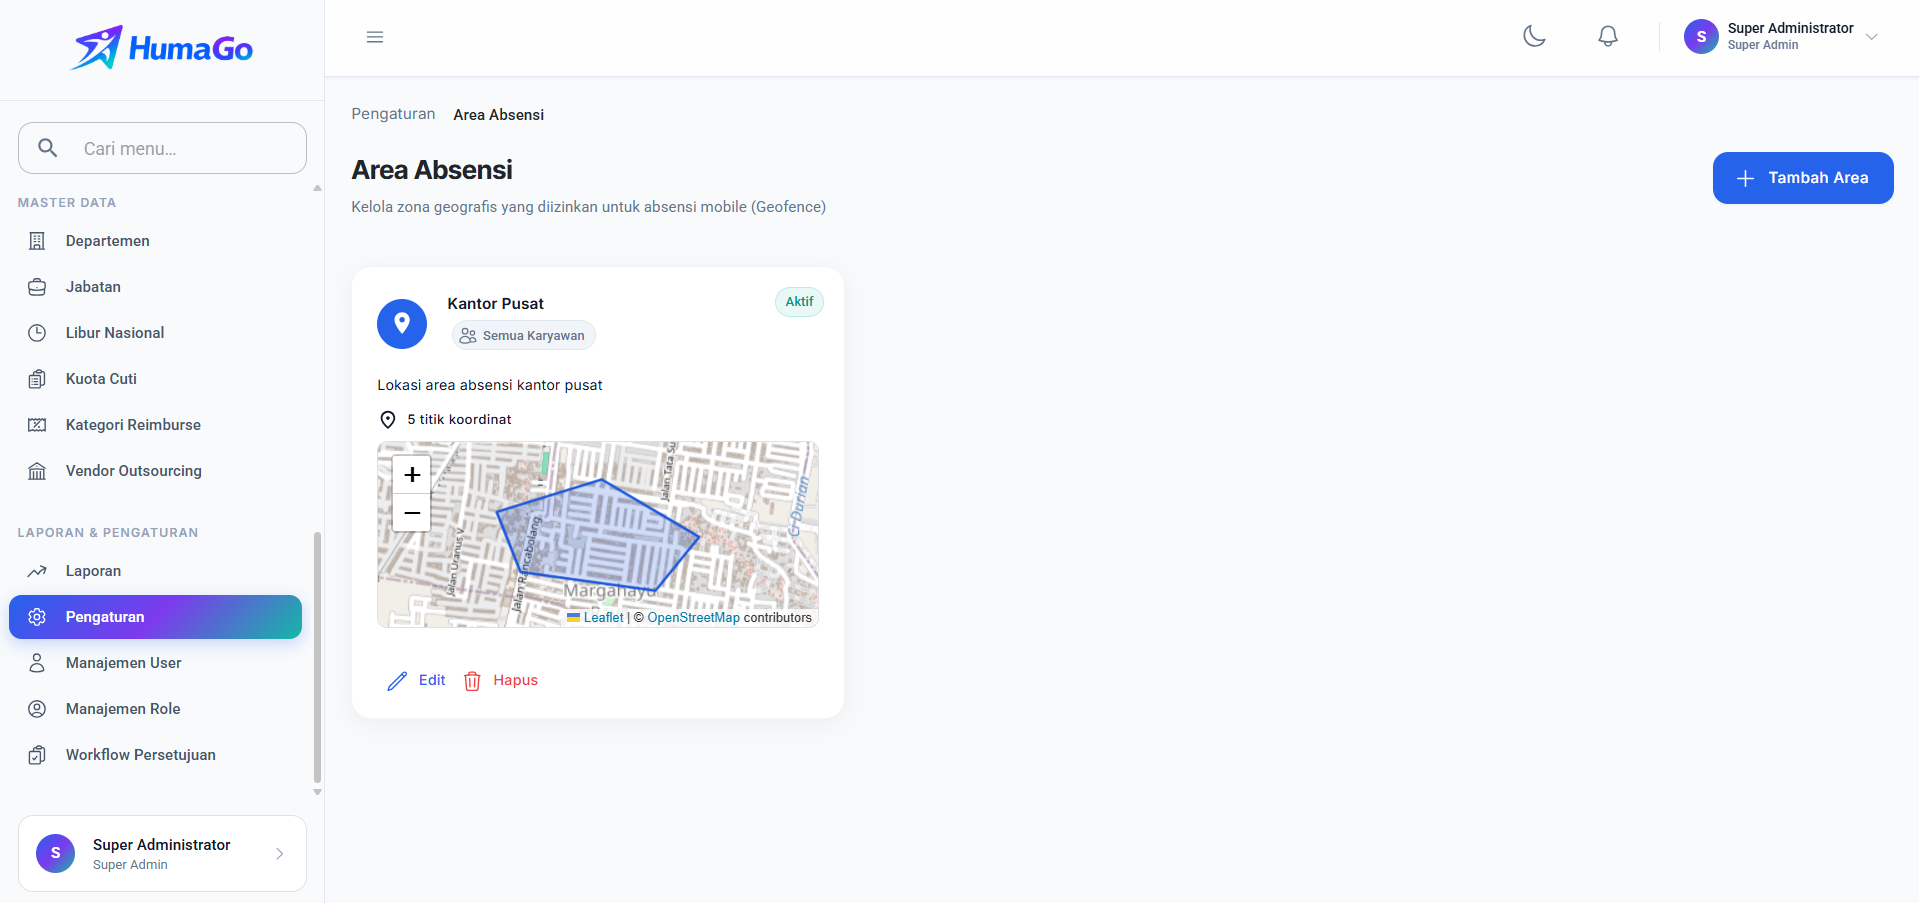Open Kategori Reimburse menu
This screenshot has width=1919, height=903.
coord(155,425)
